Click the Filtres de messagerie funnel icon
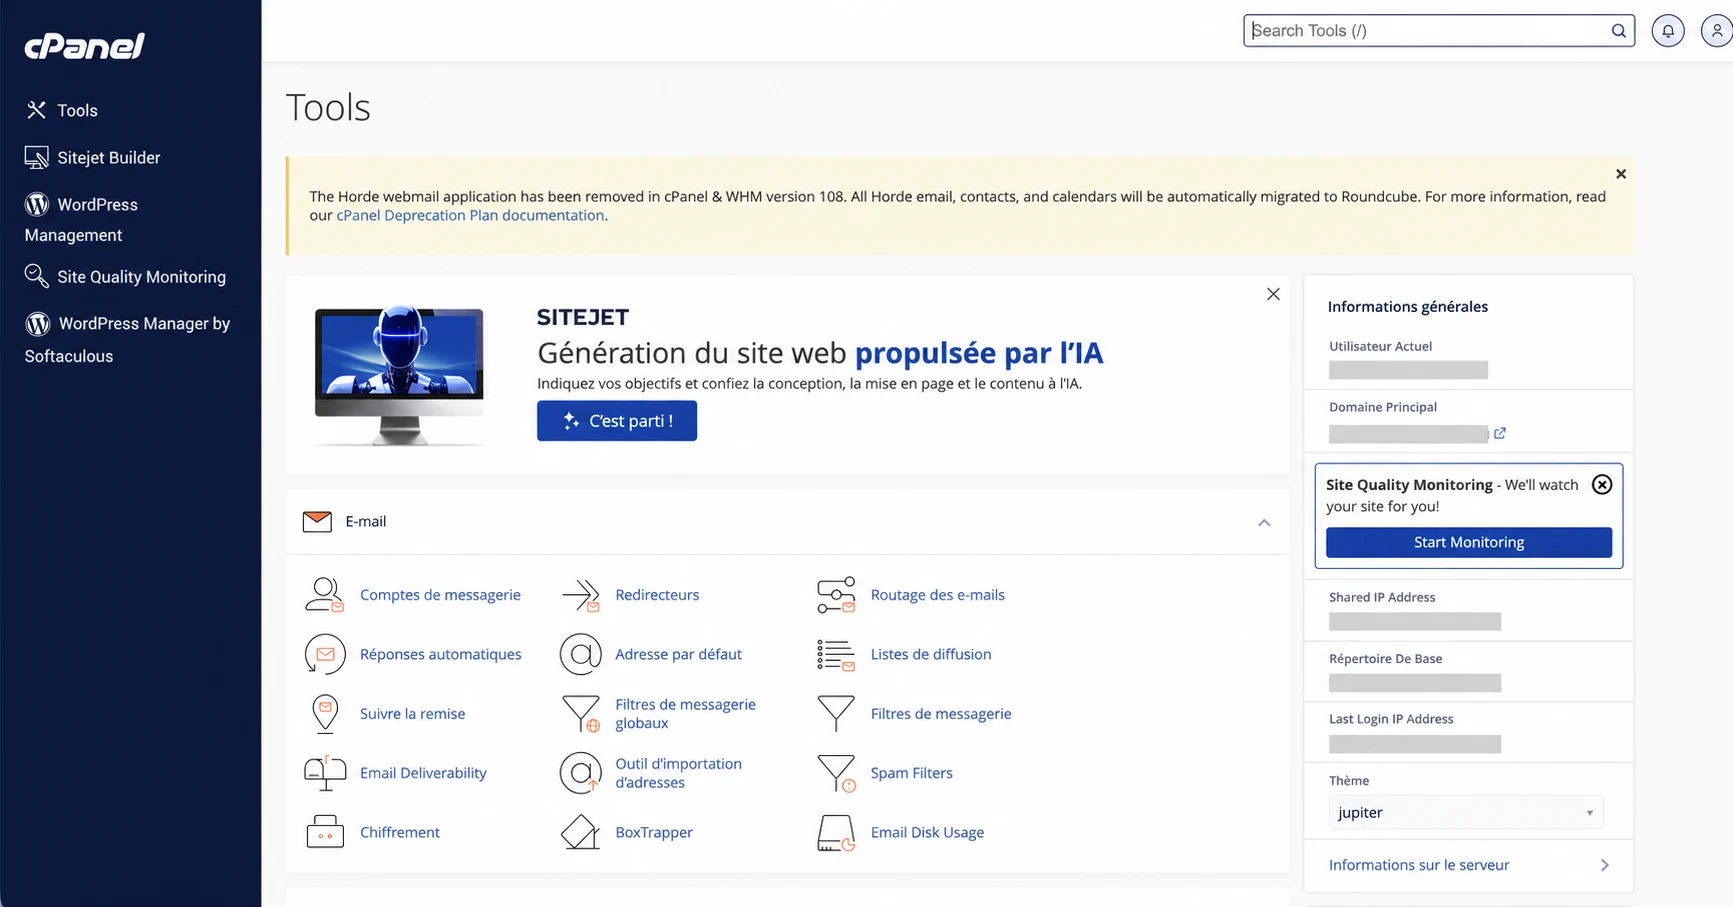This screenshot has width=1733, height=907. click(x=836, y=713)
